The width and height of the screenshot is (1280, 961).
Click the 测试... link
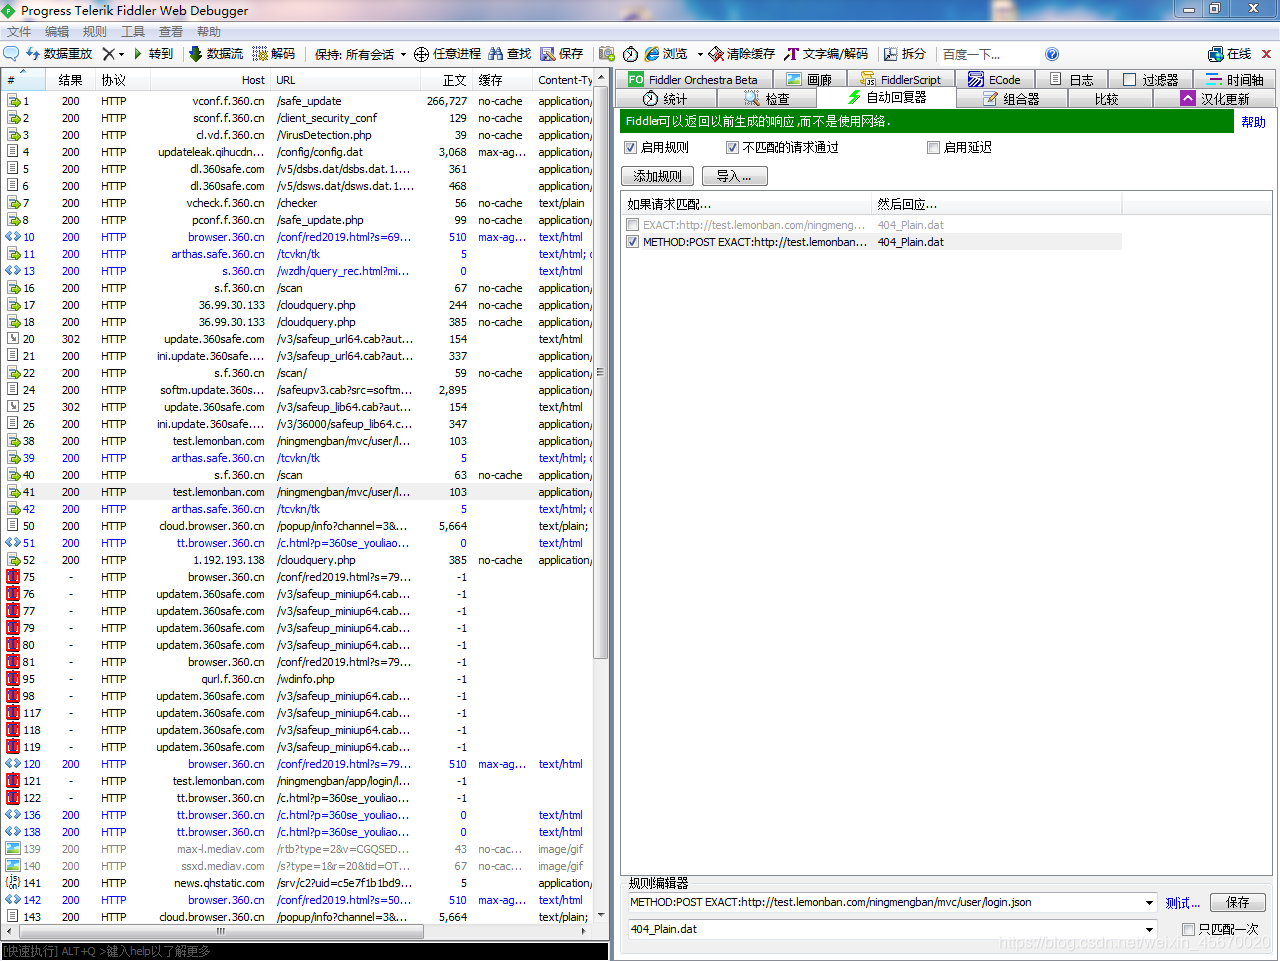click(x=1182, y=903)
